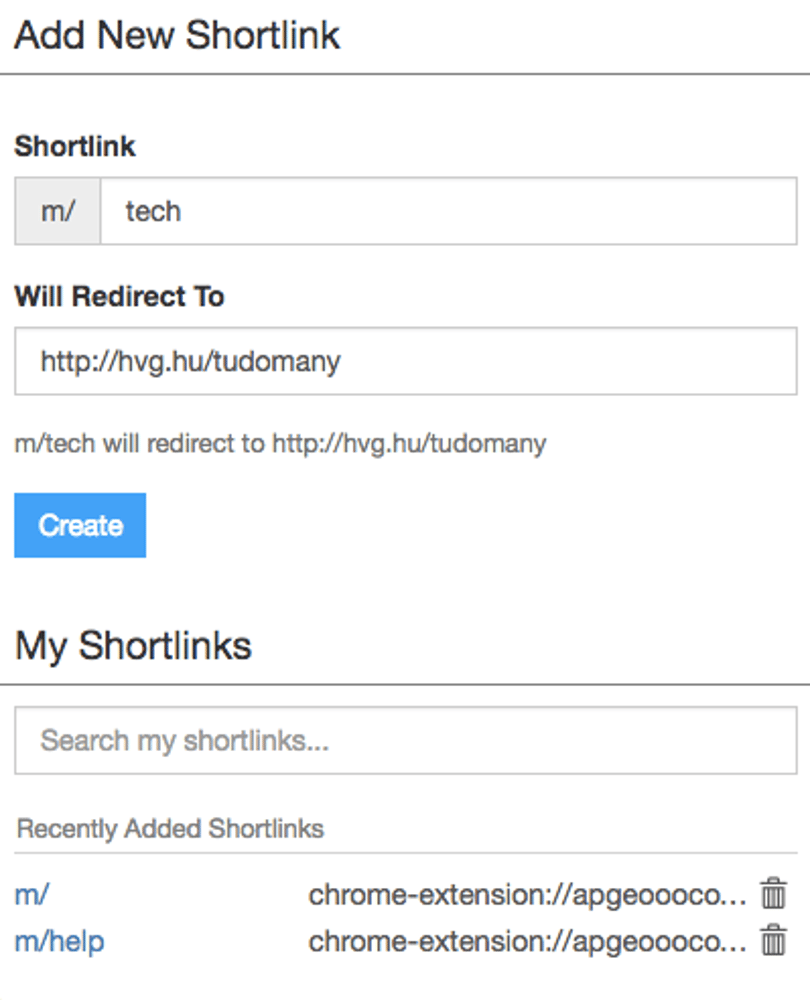Click the divider line below Add New Shortlink
810x1000 pixels.
pyautogui.click(x=405, y=74)
